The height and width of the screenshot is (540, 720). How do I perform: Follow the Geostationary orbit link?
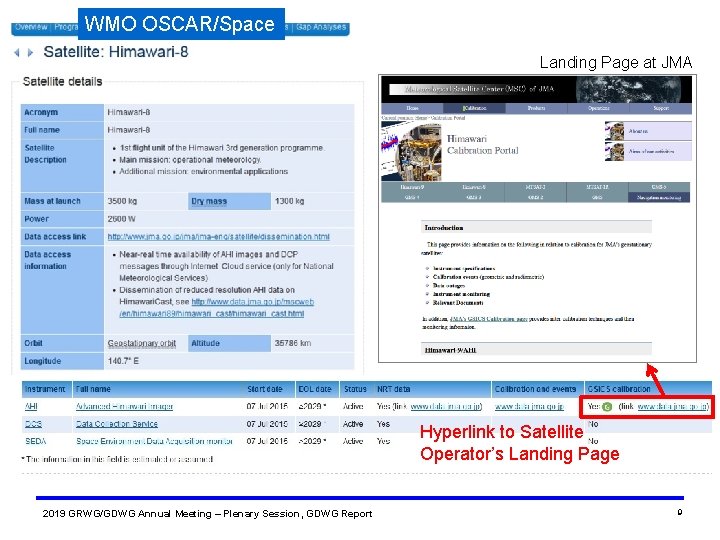[x=141, y=343]
